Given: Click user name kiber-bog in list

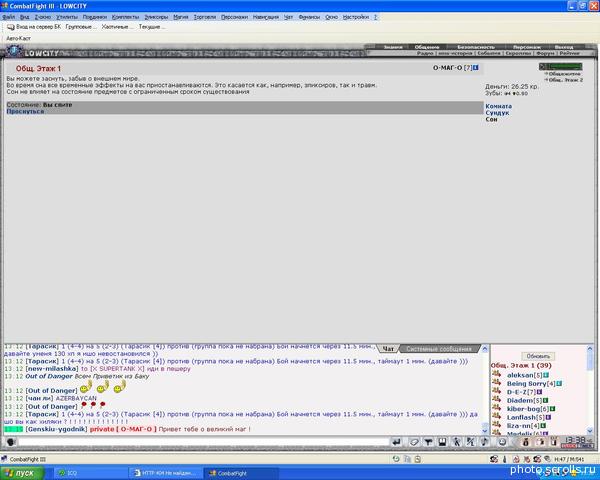Looking at the screenshot, I should (523, 409).
